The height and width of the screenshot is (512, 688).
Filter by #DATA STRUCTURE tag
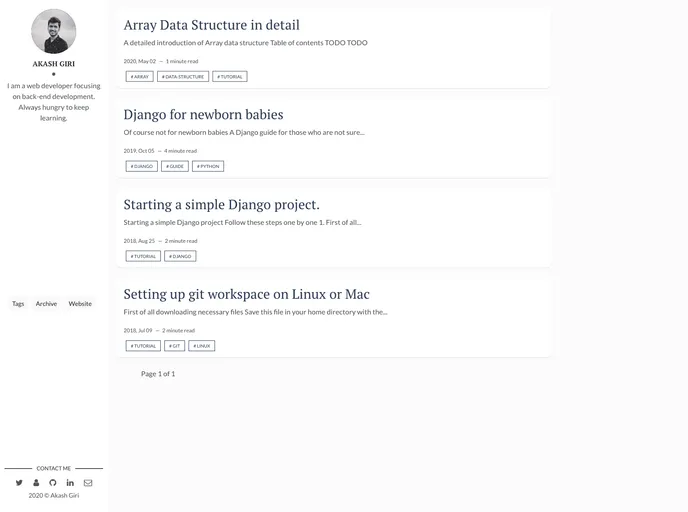[x=183, y=76]
